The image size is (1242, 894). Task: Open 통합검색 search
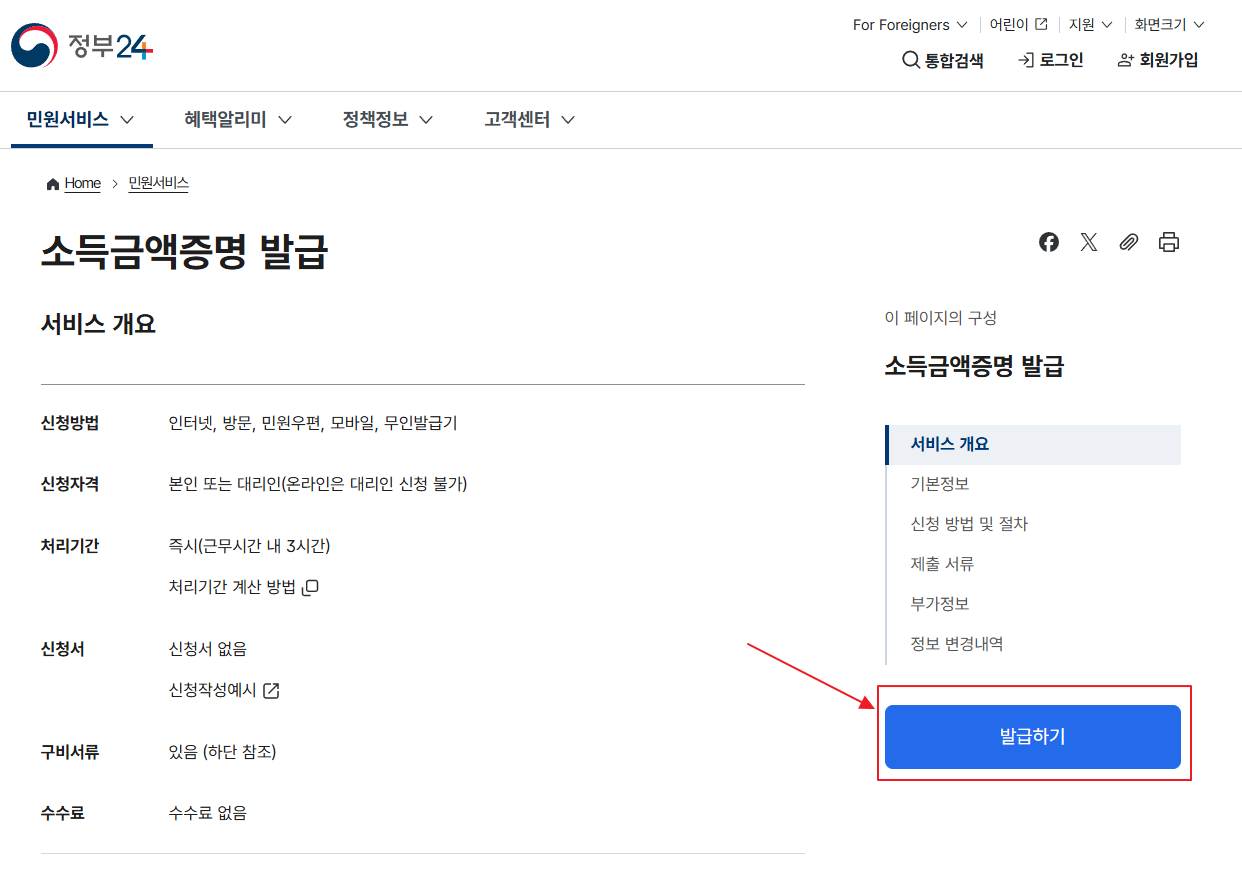pos(943,60)
